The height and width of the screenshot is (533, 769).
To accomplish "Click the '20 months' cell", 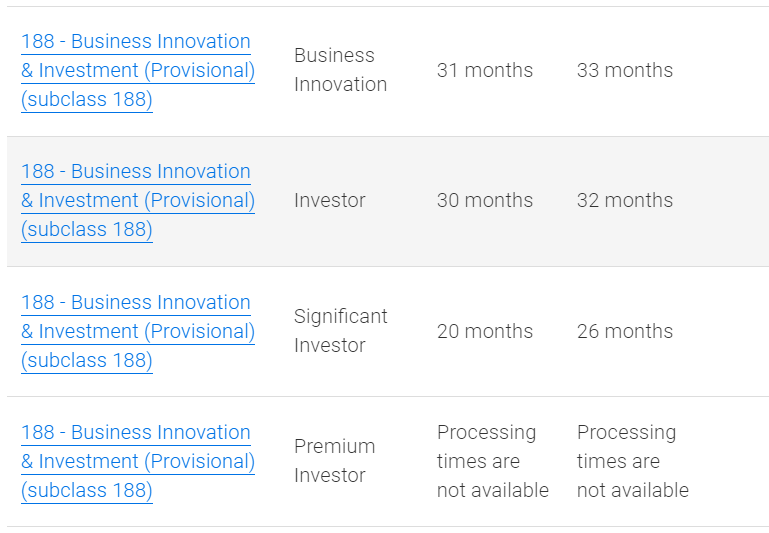I will tap(485, 331).
